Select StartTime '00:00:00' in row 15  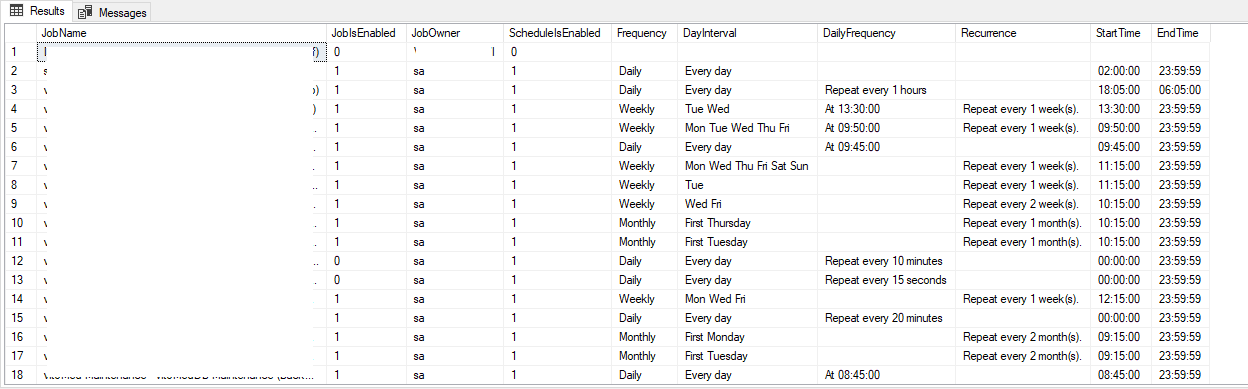pos(1121,318)
